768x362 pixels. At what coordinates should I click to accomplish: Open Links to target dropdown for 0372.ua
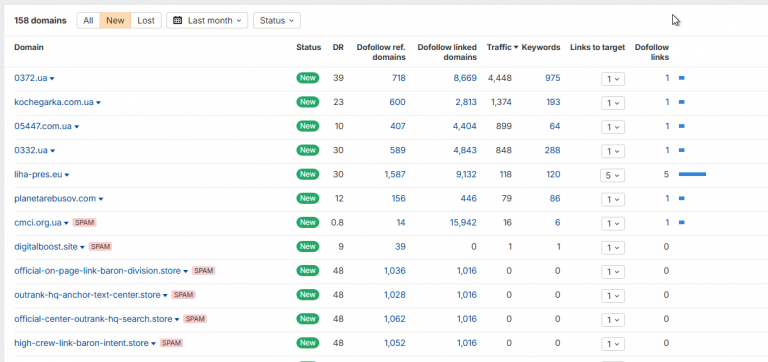click(613, 79)
